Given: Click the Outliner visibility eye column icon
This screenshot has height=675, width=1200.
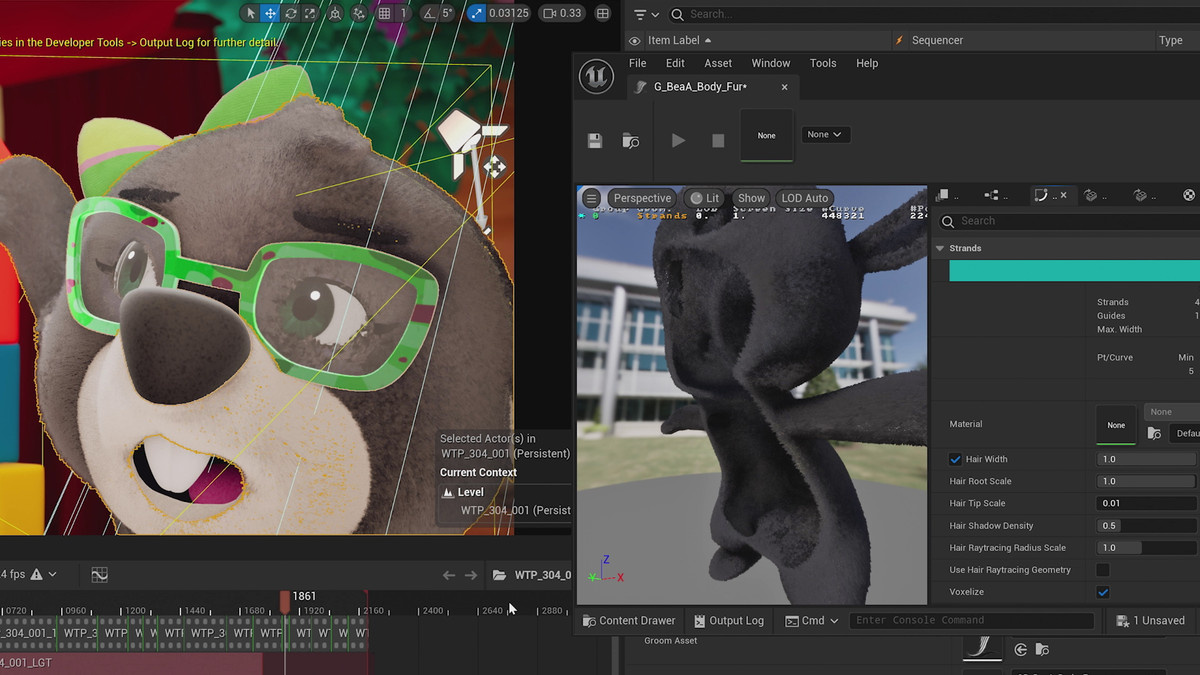Looking at the screenshot, I should (x=634, y=40).
